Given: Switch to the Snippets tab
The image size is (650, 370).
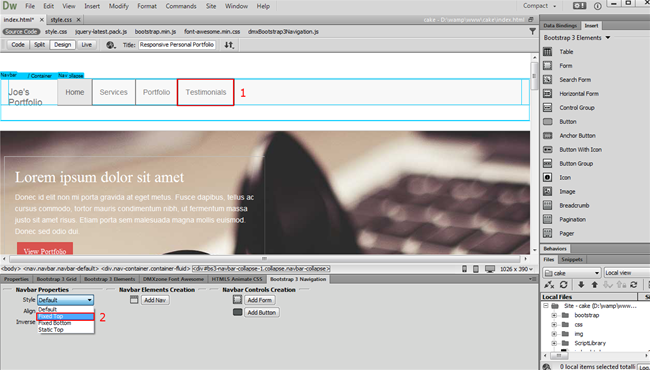Looking at the screenshot, I should (x=572, y=260).
